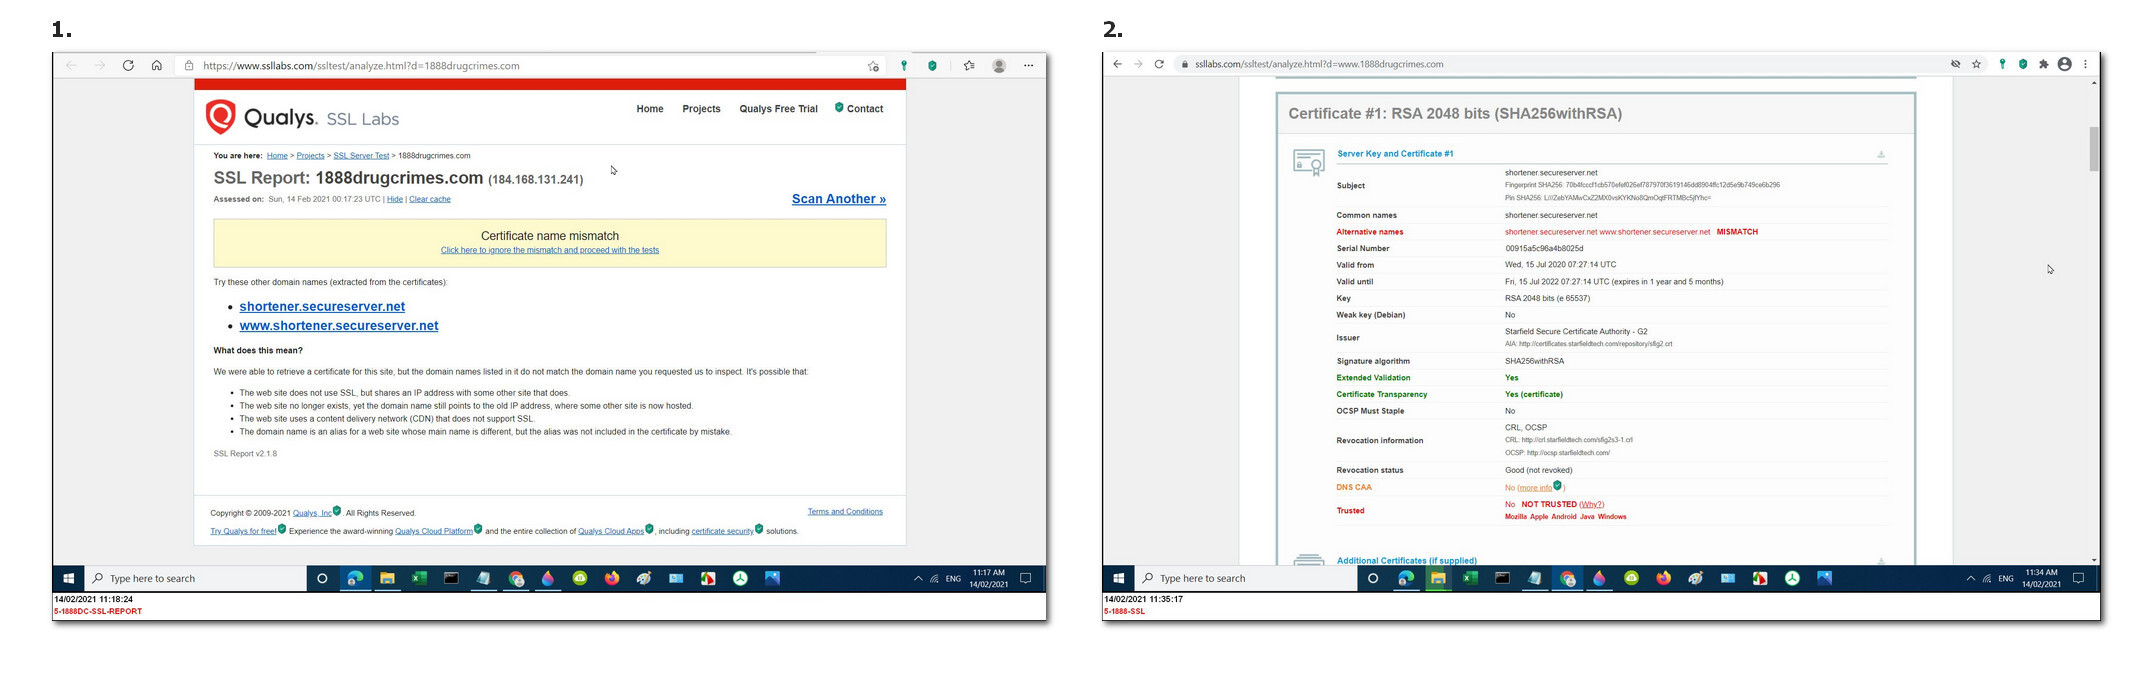Screen dimensions: 2154x674
Task: Open the Qualys Cloud Apps link
Action: coord(611,531)
